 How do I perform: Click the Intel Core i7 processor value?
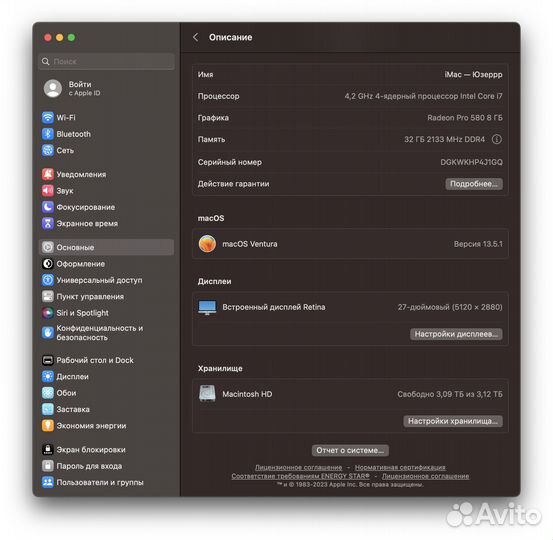(x=424, y=96)
